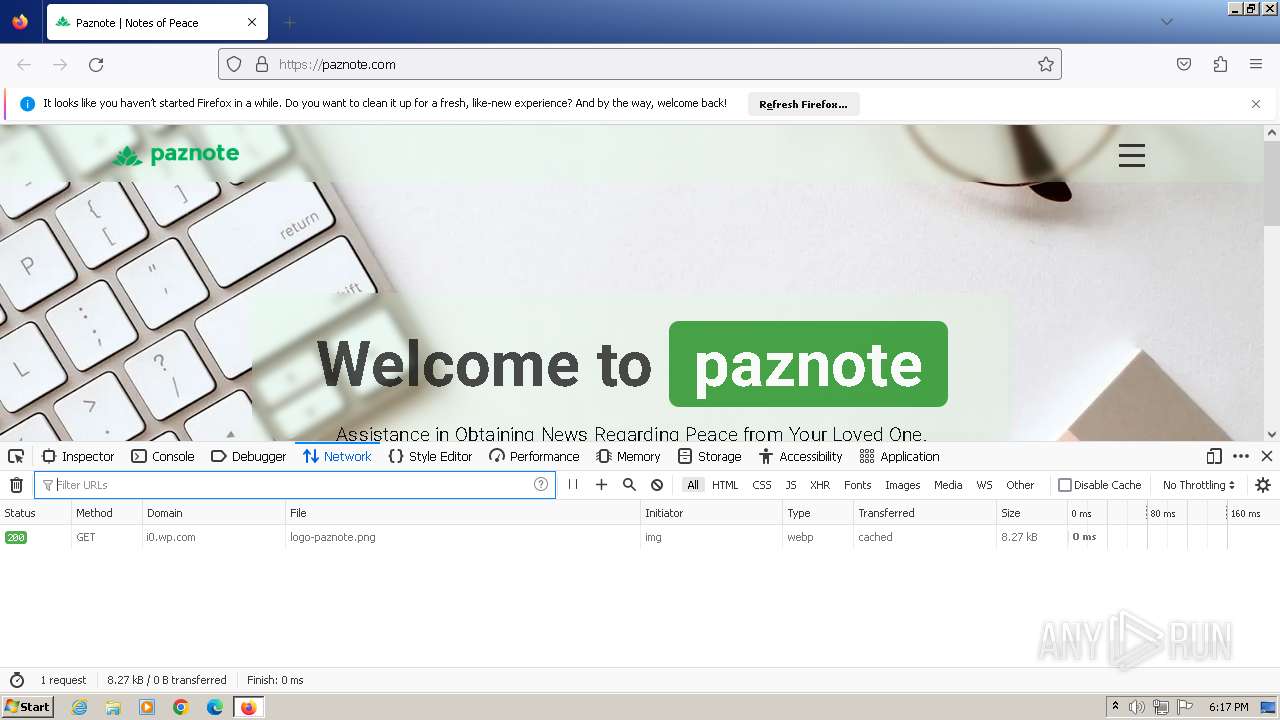Screen dimensions: 1280x720
Task: Open filter help question mark icon
Action: click(541, 484)
